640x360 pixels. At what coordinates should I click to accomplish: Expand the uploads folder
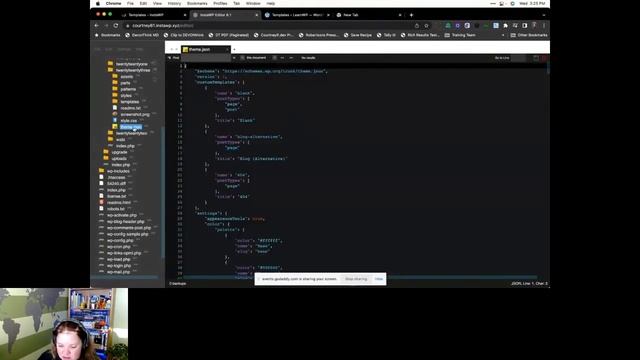119,158
